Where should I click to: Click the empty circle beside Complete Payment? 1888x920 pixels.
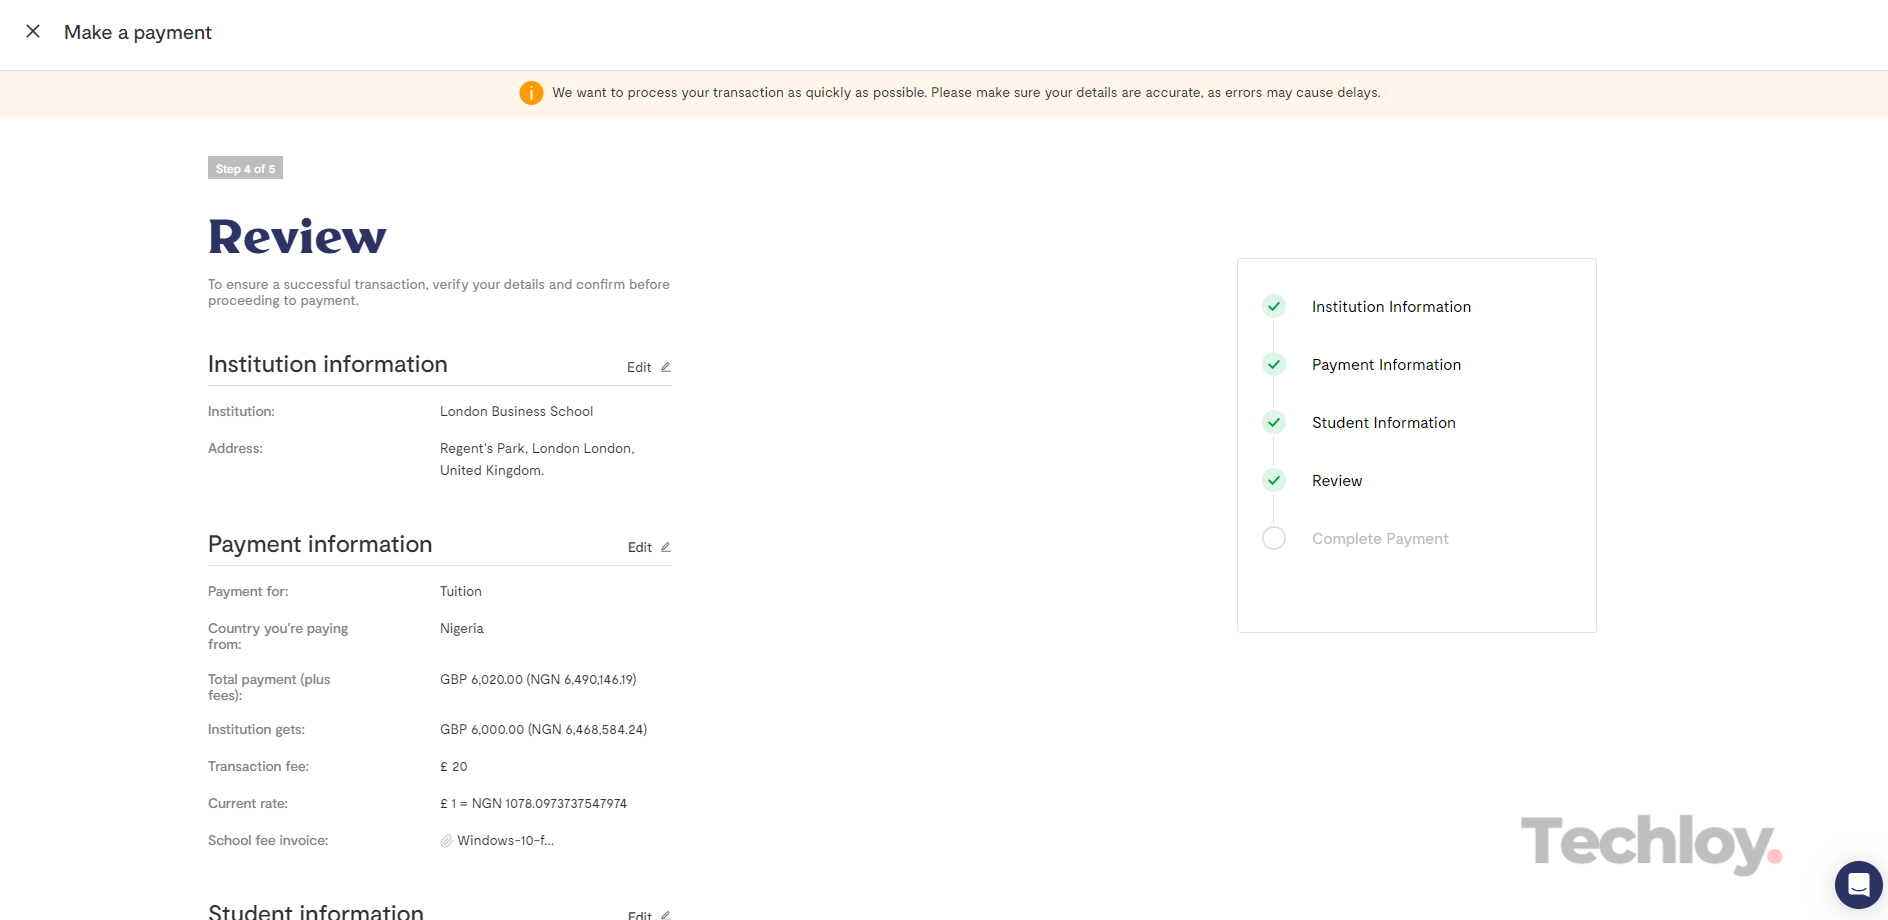click(1274, 538)
